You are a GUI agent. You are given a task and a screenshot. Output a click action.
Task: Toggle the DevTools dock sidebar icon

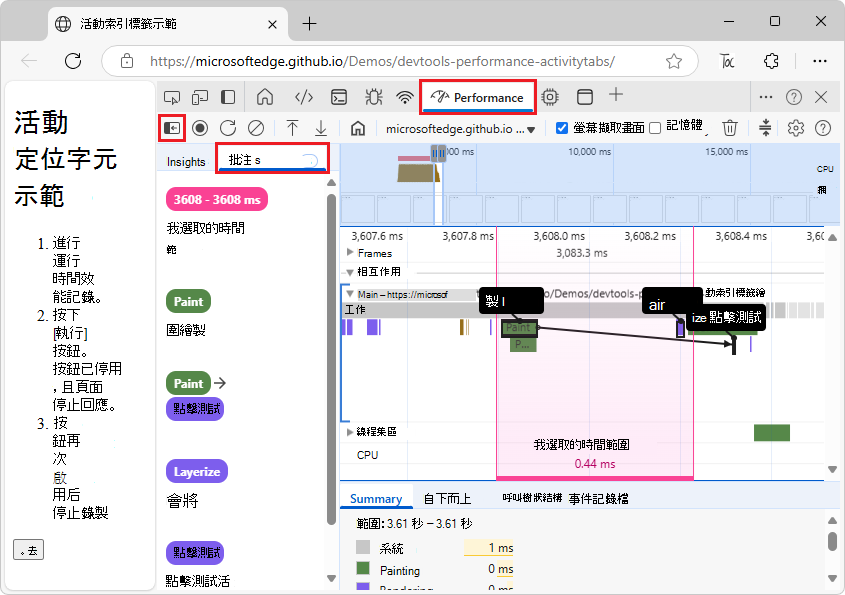pyautogui.click(x=228, y=98)
